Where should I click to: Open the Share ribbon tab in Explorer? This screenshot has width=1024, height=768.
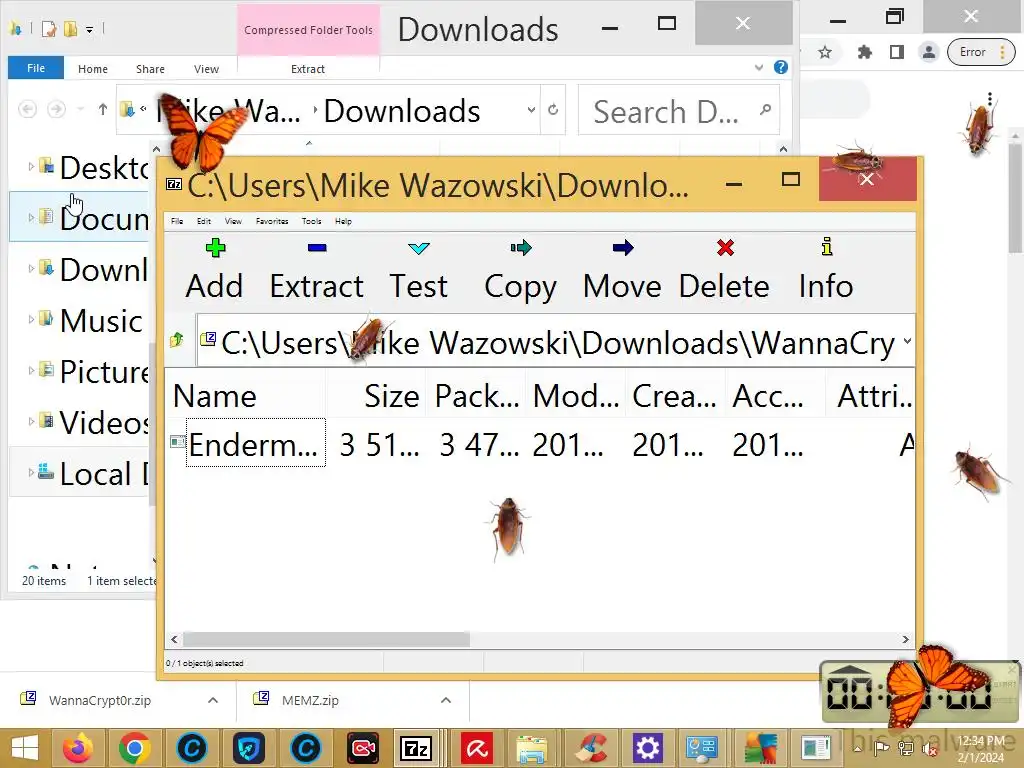150,69
